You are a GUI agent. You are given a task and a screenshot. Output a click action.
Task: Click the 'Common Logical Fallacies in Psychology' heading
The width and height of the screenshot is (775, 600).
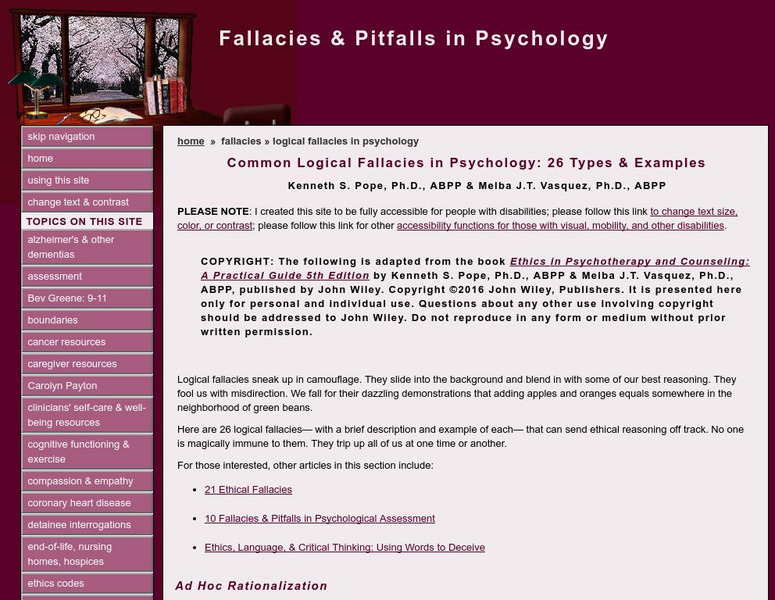click(466, 163)
